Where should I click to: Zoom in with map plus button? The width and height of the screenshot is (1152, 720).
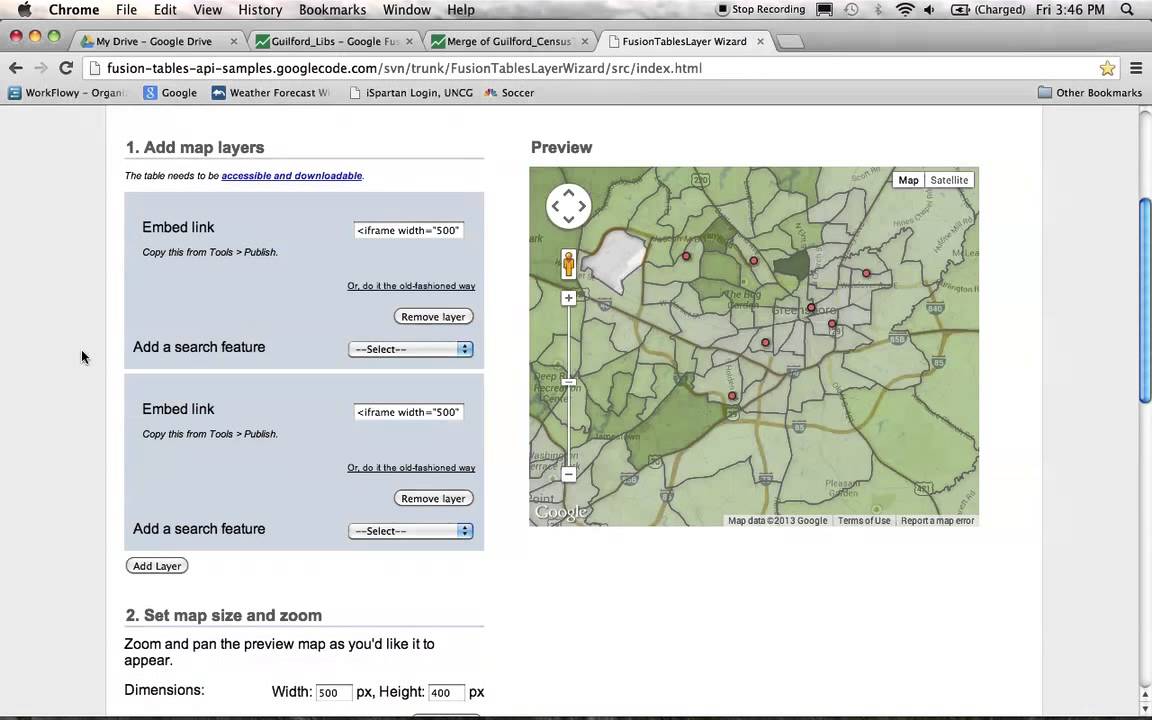[x=569, y=298]
